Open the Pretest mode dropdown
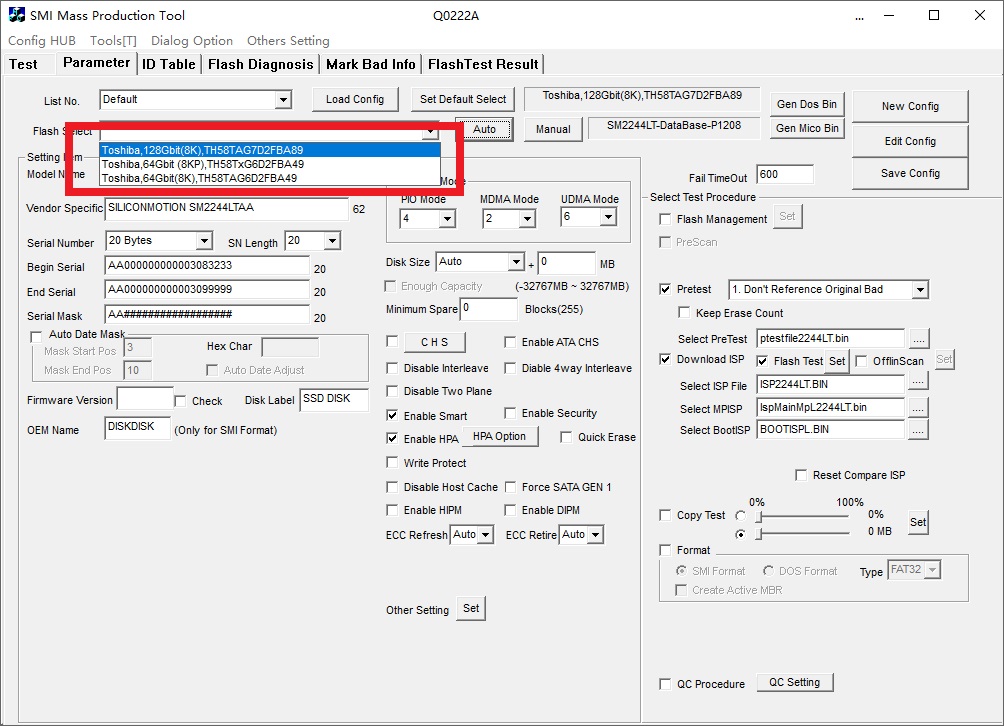The image size is (1004, 726). point(920,290)
